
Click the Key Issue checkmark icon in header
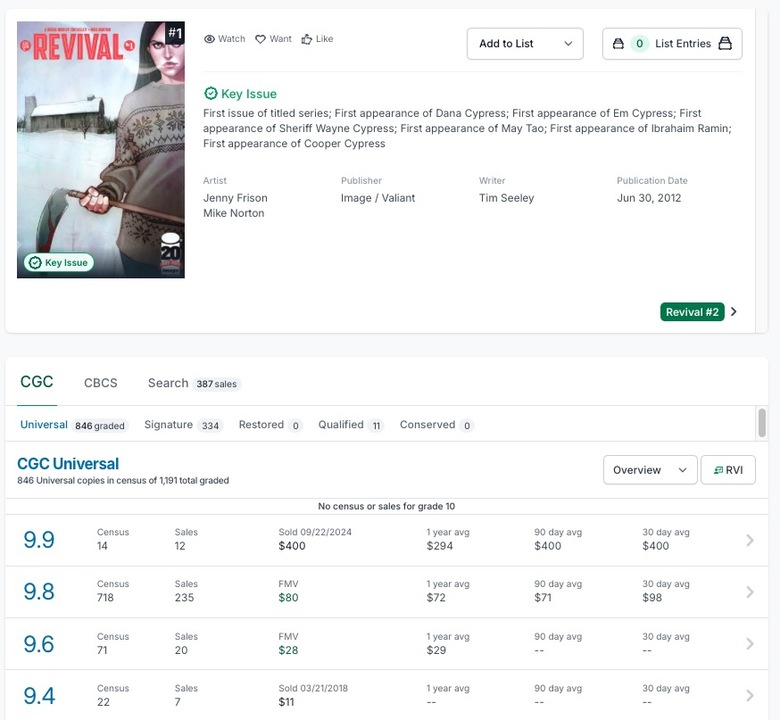tap(210, 94)
